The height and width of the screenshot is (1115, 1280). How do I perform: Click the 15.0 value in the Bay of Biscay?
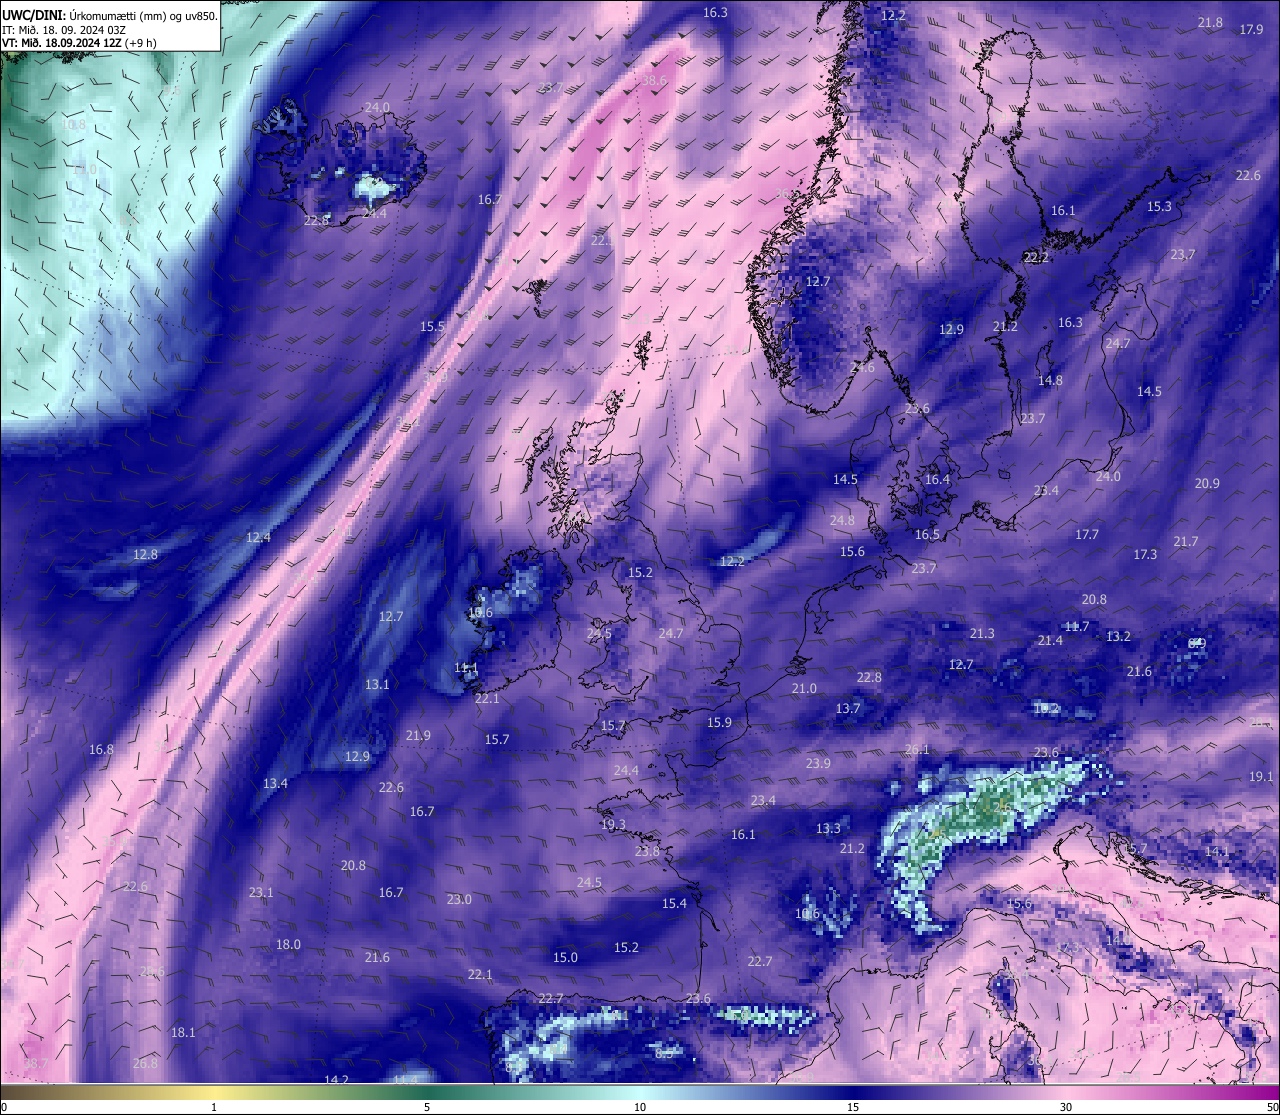pos(565,957)
